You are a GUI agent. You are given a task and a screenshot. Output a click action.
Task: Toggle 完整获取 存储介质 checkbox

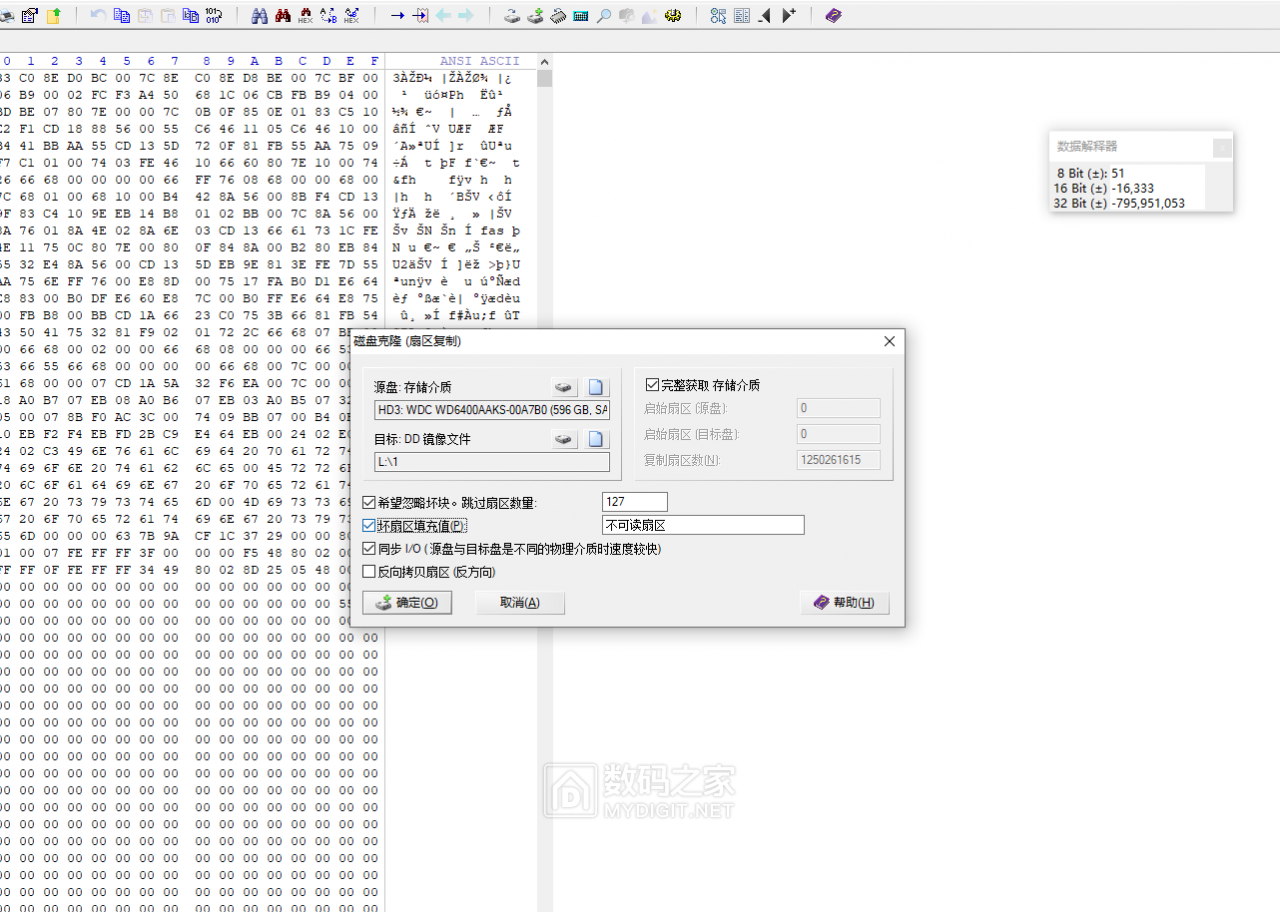[652, 384]
